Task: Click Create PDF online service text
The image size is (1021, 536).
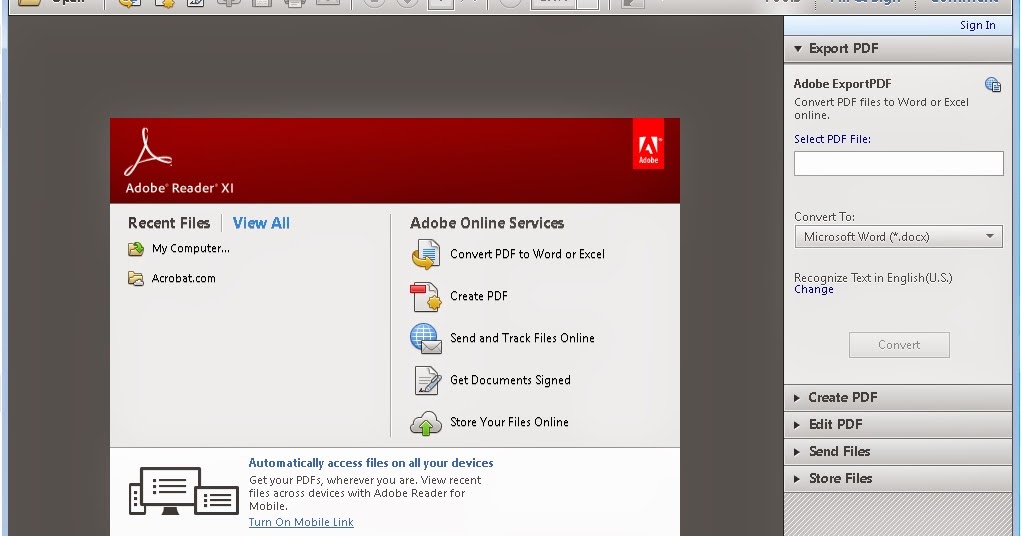Action: tap(479, 296)
